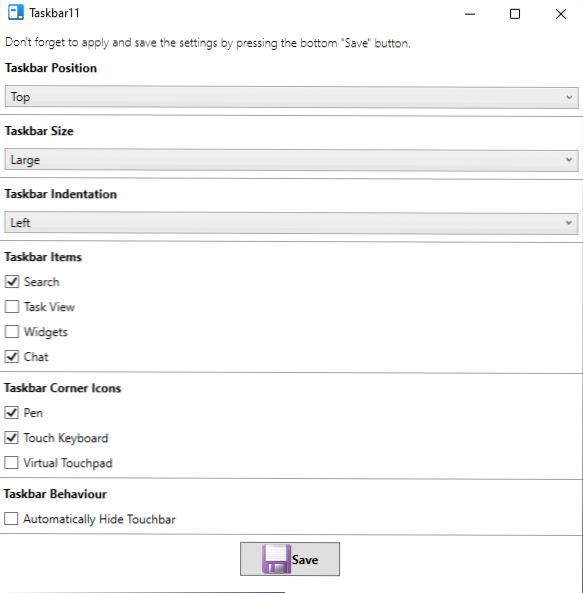Click the 'Don't forget to apply' reminder text
The height and width of the screenshot is (593, 583).
(208, 43)
